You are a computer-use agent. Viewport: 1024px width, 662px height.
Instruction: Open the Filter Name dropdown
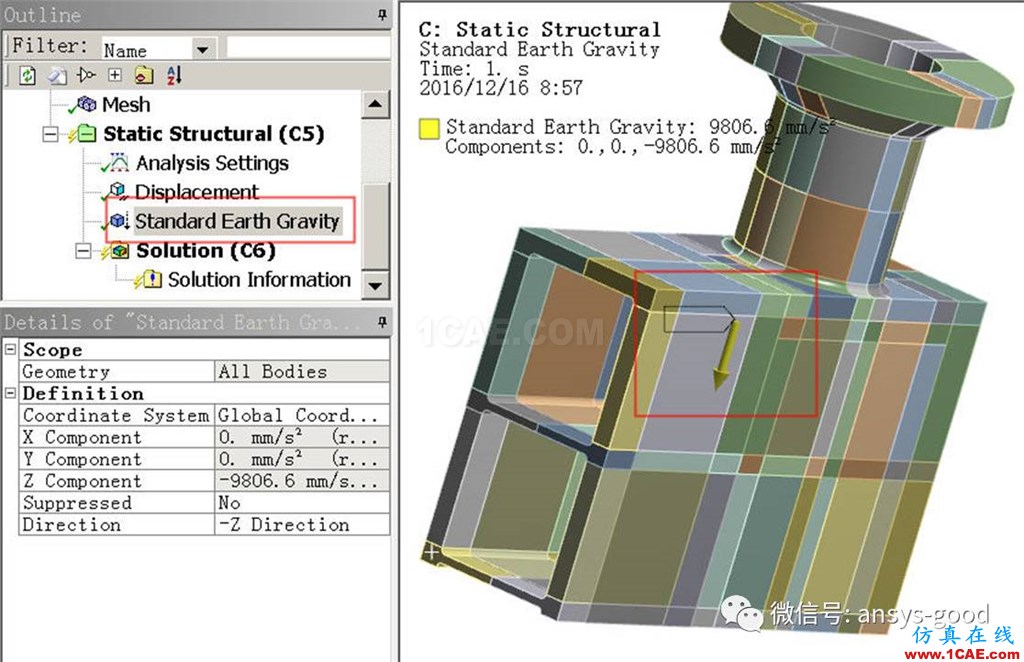(202, 50)
